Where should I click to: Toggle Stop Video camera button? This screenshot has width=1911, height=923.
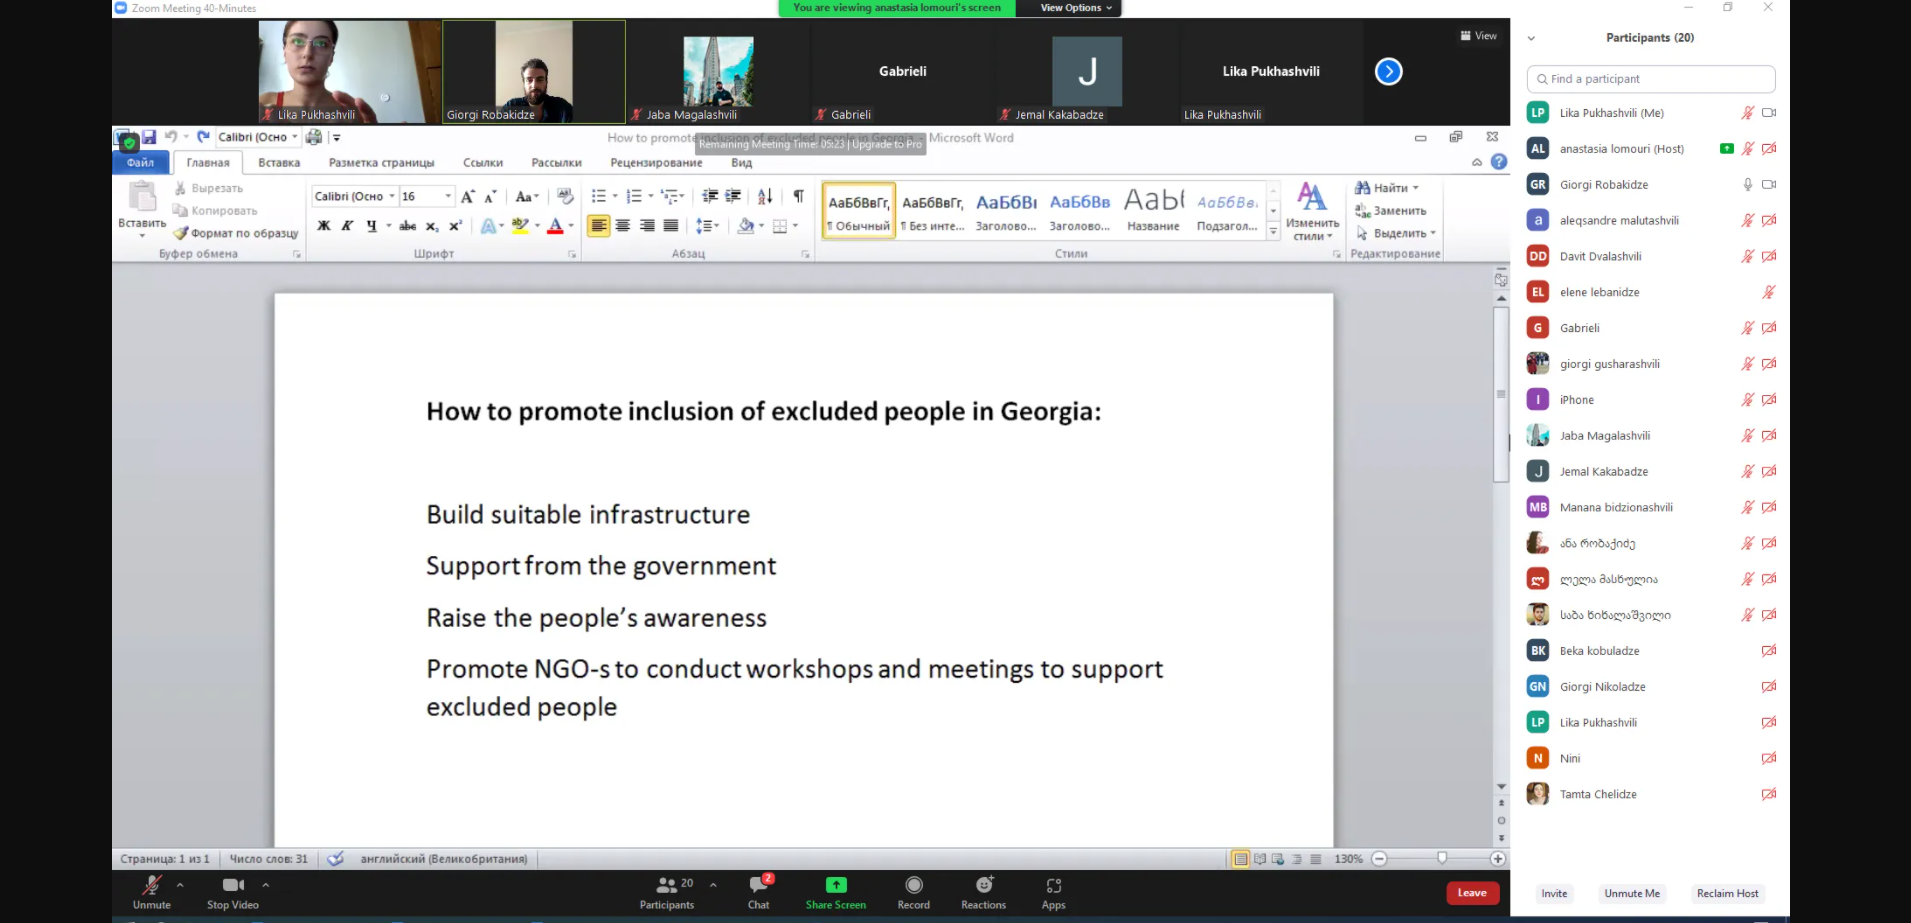point(232,886)
